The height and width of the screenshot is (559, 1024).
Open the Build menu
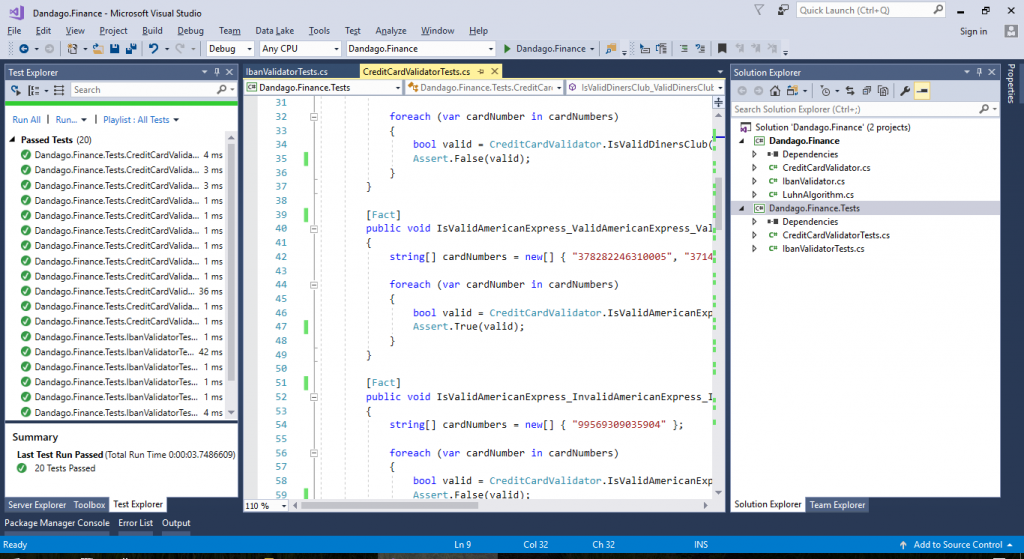(x=152, y=31)
